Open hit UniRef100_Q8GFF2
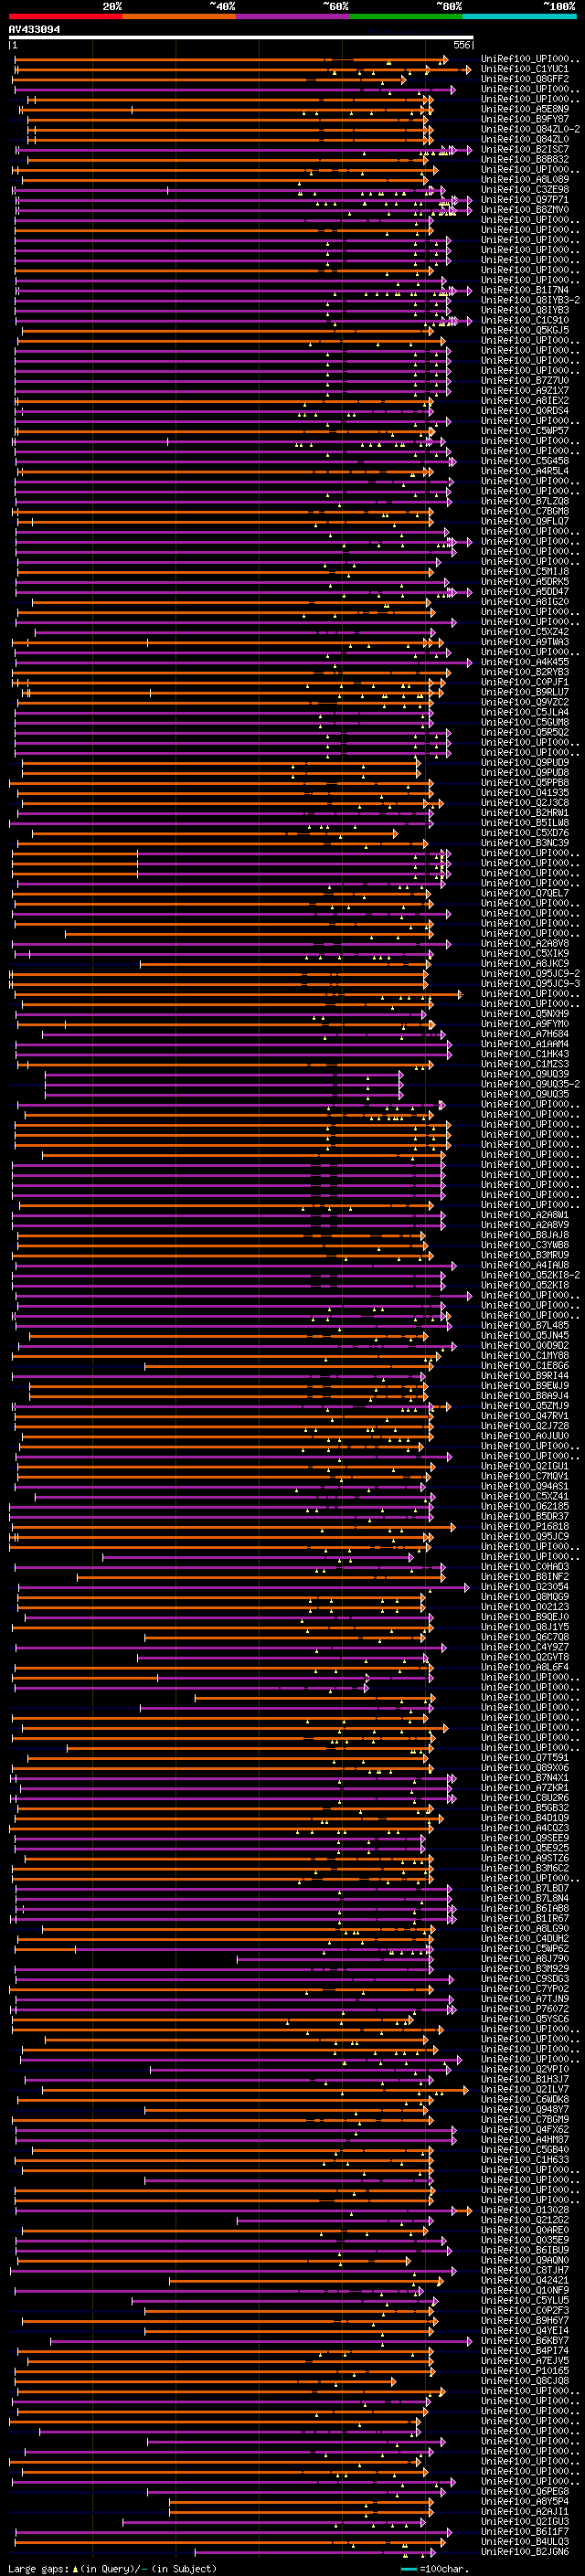This screenshot has width=585, height=2576. [x=525, y=79]
